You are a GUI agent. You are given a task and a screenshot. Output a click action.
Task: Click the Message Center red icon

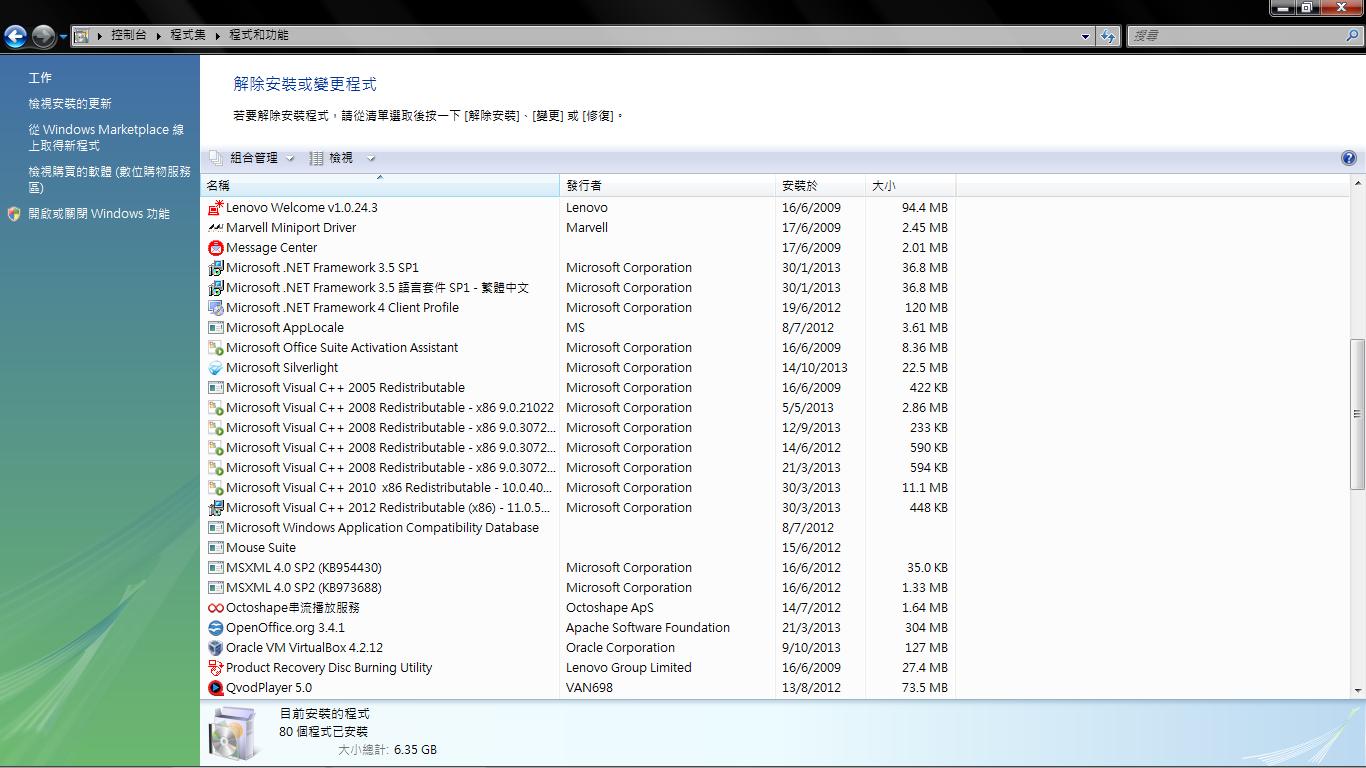pos(215,248)
